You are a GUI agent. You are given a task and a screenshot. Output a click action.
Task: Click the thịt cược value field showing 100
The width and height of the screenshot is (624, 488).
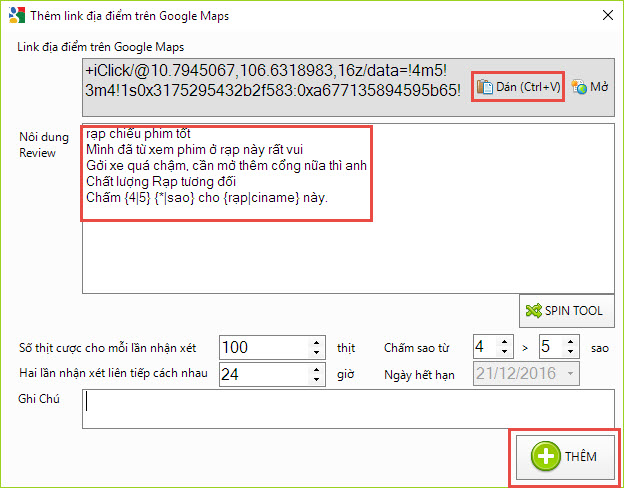(264, 347)
